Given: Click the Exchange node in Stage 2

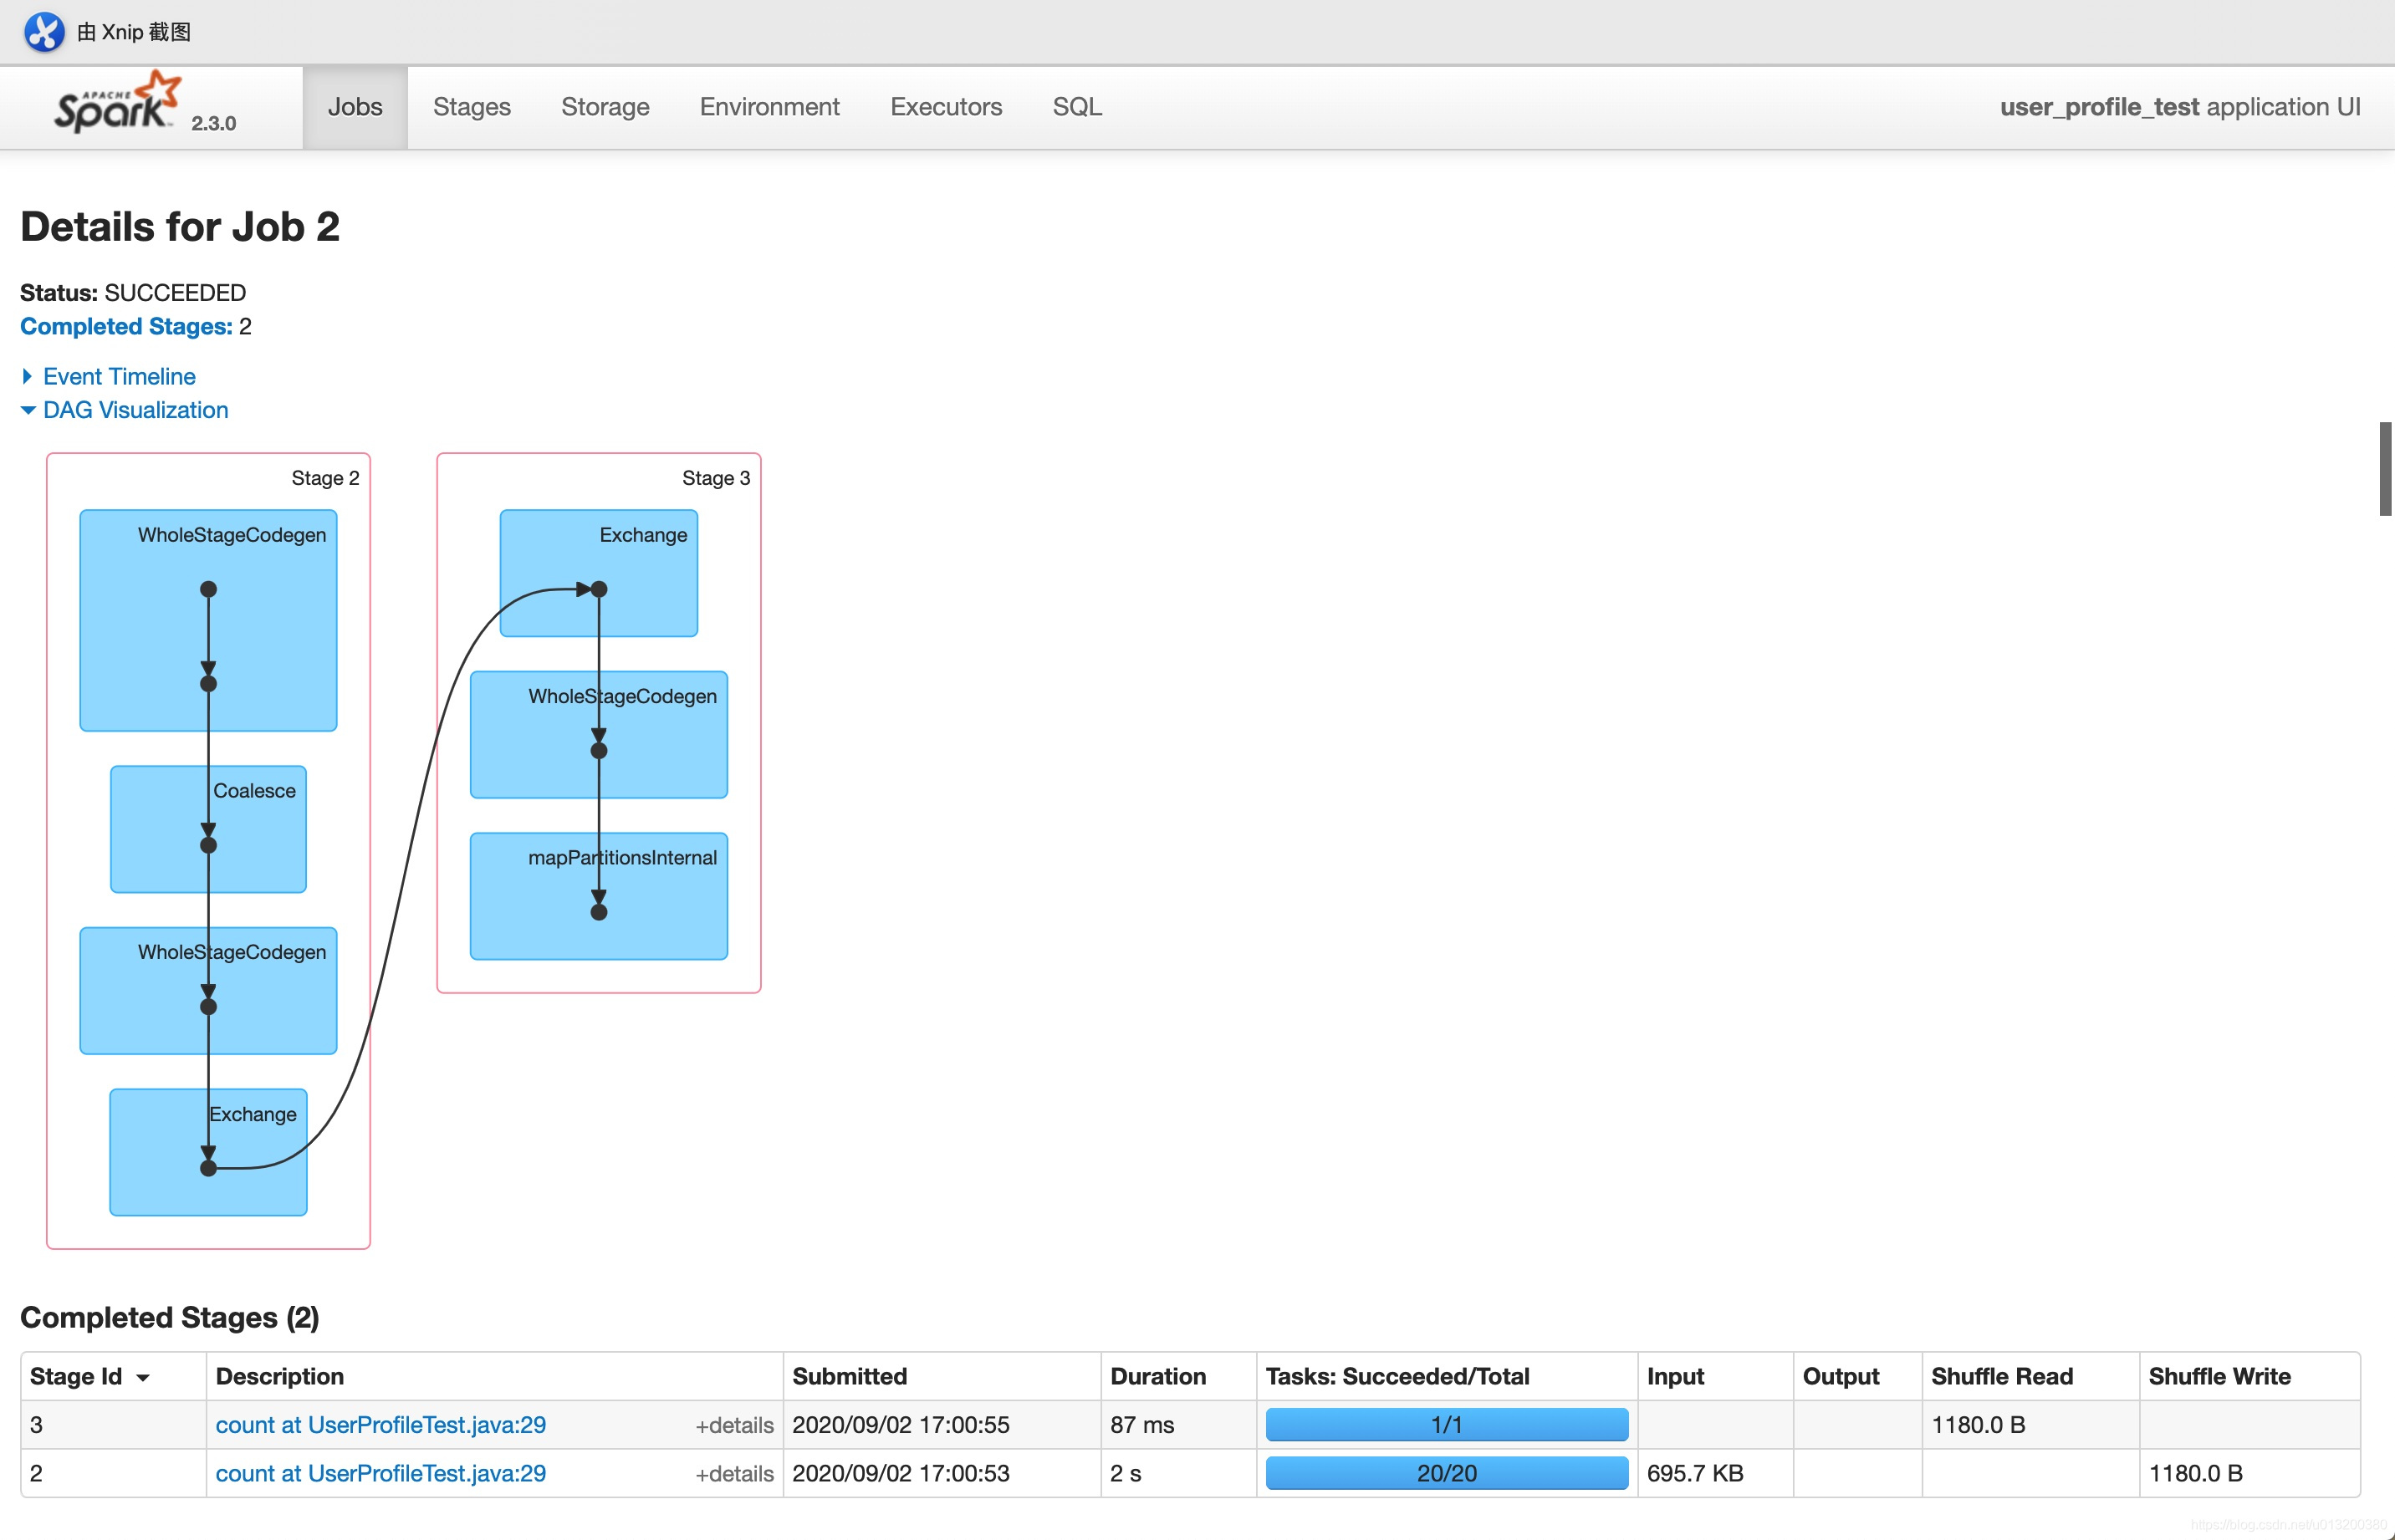Looking at the screenshot, I should tap(208, 1152).
